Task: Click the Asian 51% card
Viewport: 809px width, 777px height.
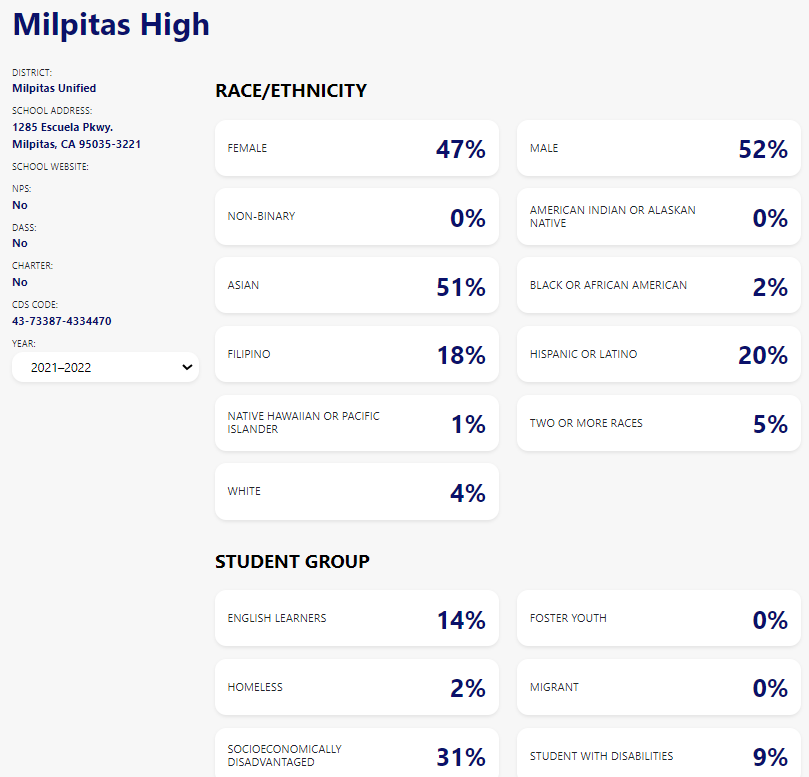Action: coord(356,286)
